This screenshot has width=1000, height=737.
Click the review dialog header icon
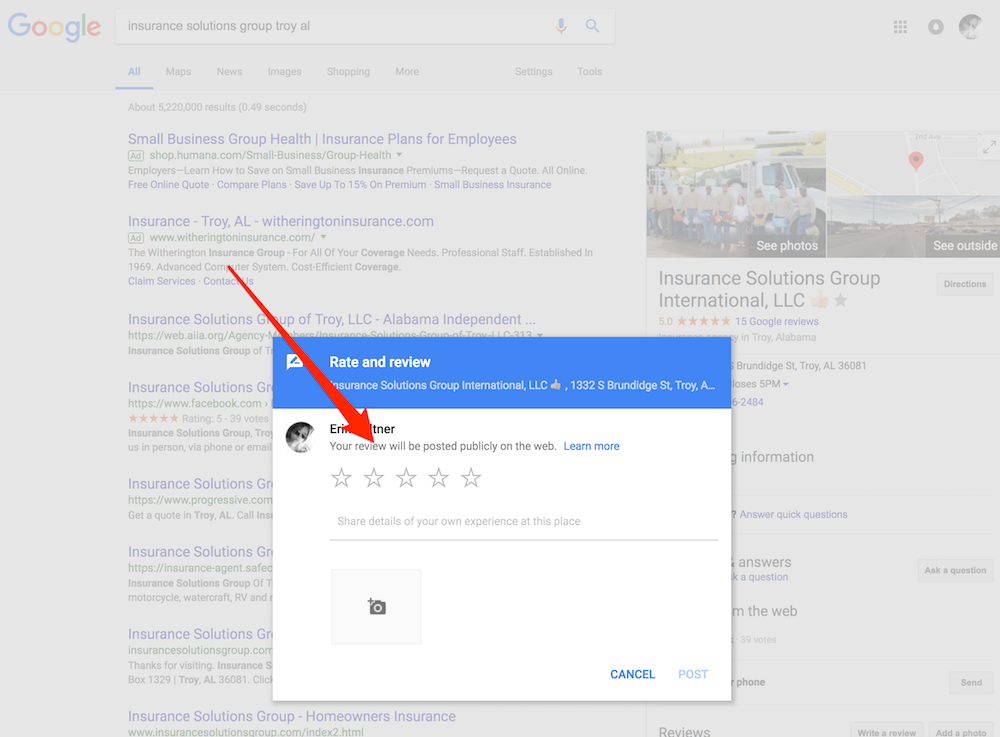point(295,362)
